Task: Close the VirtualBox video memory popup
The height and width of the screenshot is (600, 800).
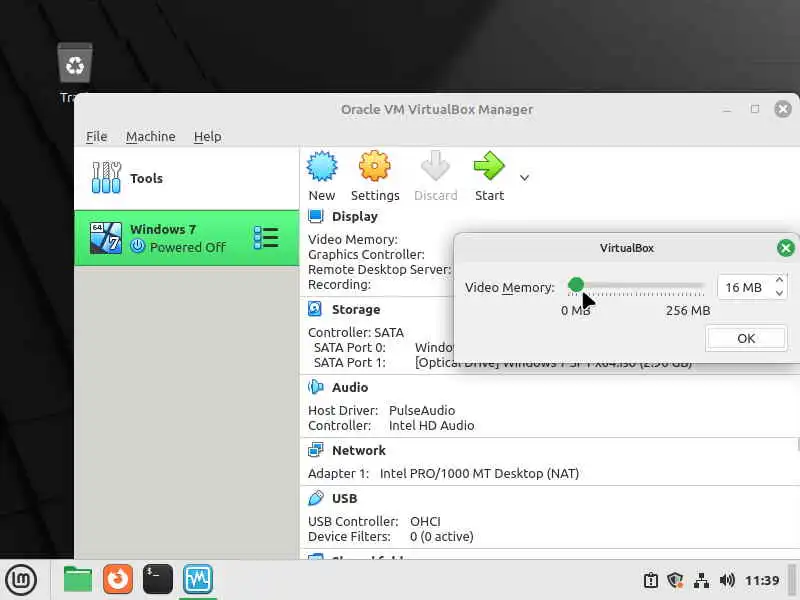Action: [785, 248]
